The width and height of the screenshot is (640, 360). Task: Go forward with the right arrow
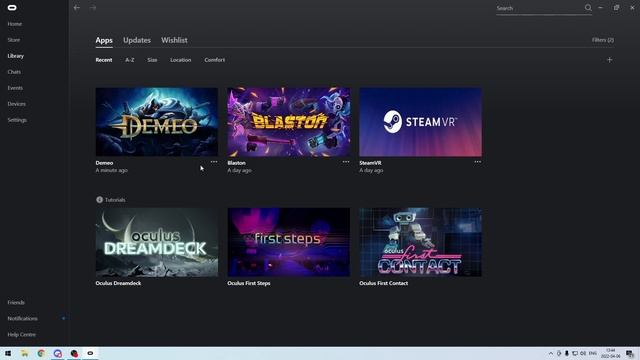point(93,8)
